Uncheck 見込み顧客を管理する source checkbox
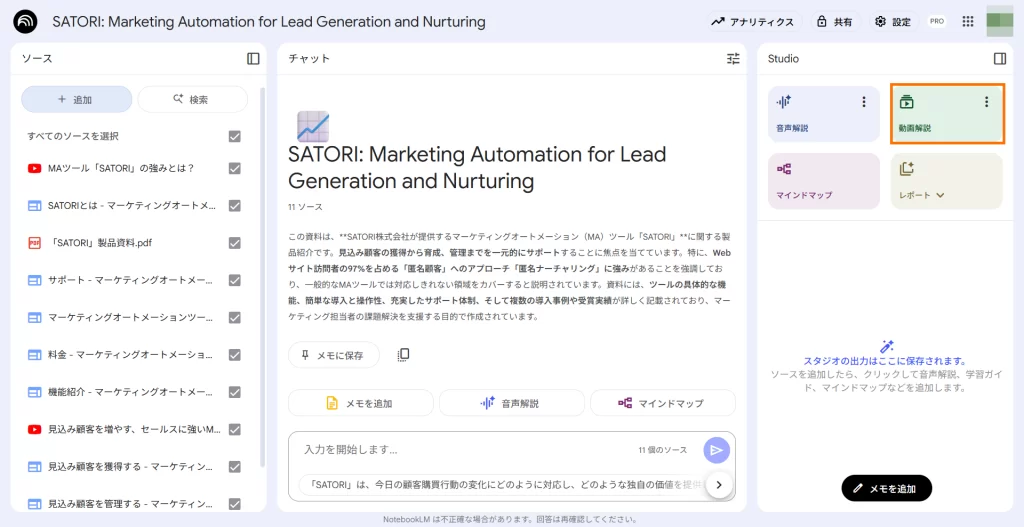Screen dimensions: 1024x527 tap(234, 504)
